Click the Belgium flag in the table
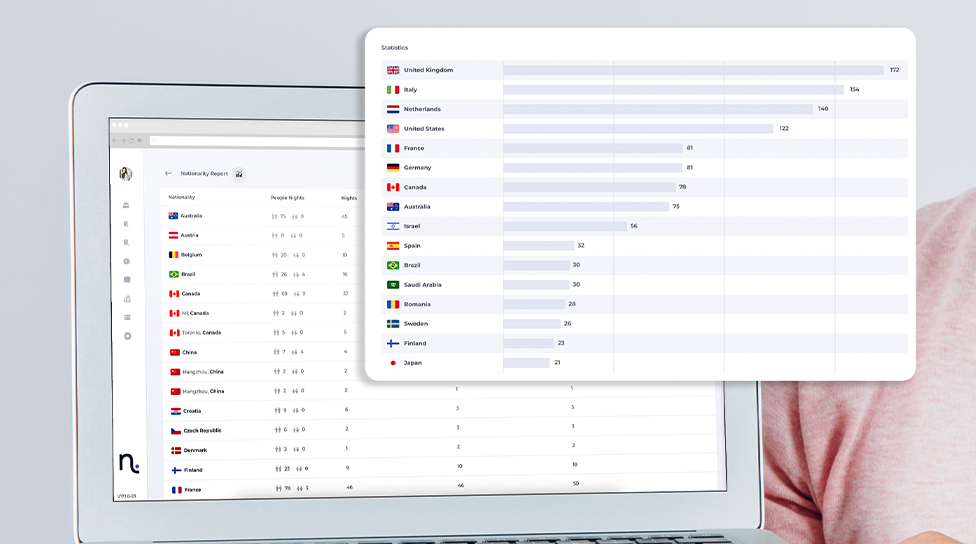This screenshot has width=976, height=544. point(174,255)
